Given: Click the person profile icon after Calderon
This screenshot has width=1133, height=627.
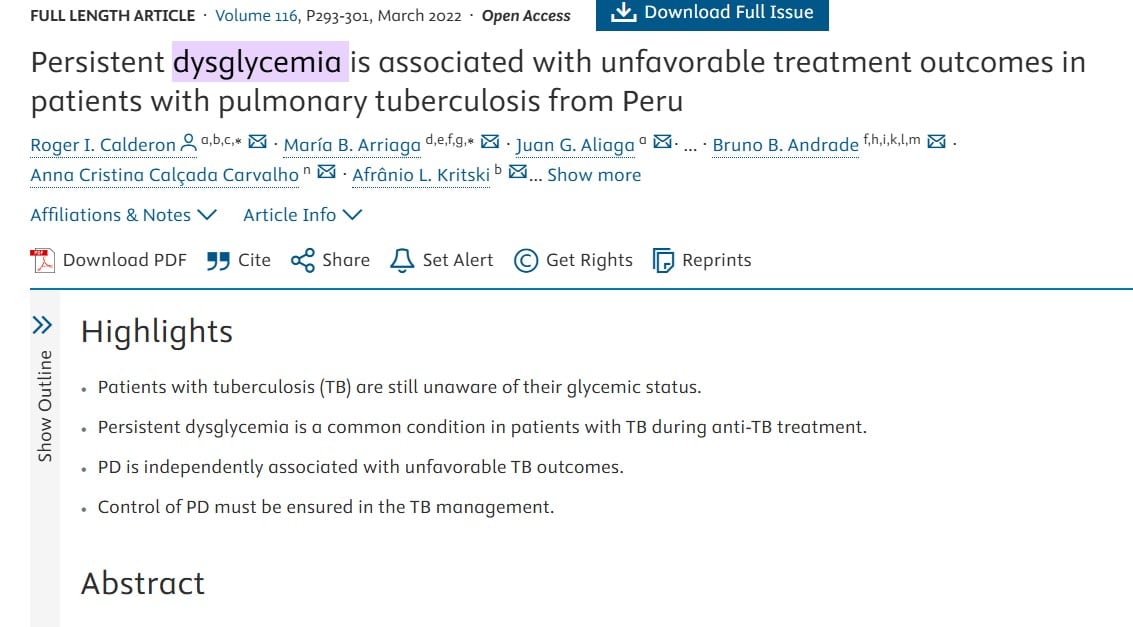Looking at the screenshot, I should click(x=188, y=142).
